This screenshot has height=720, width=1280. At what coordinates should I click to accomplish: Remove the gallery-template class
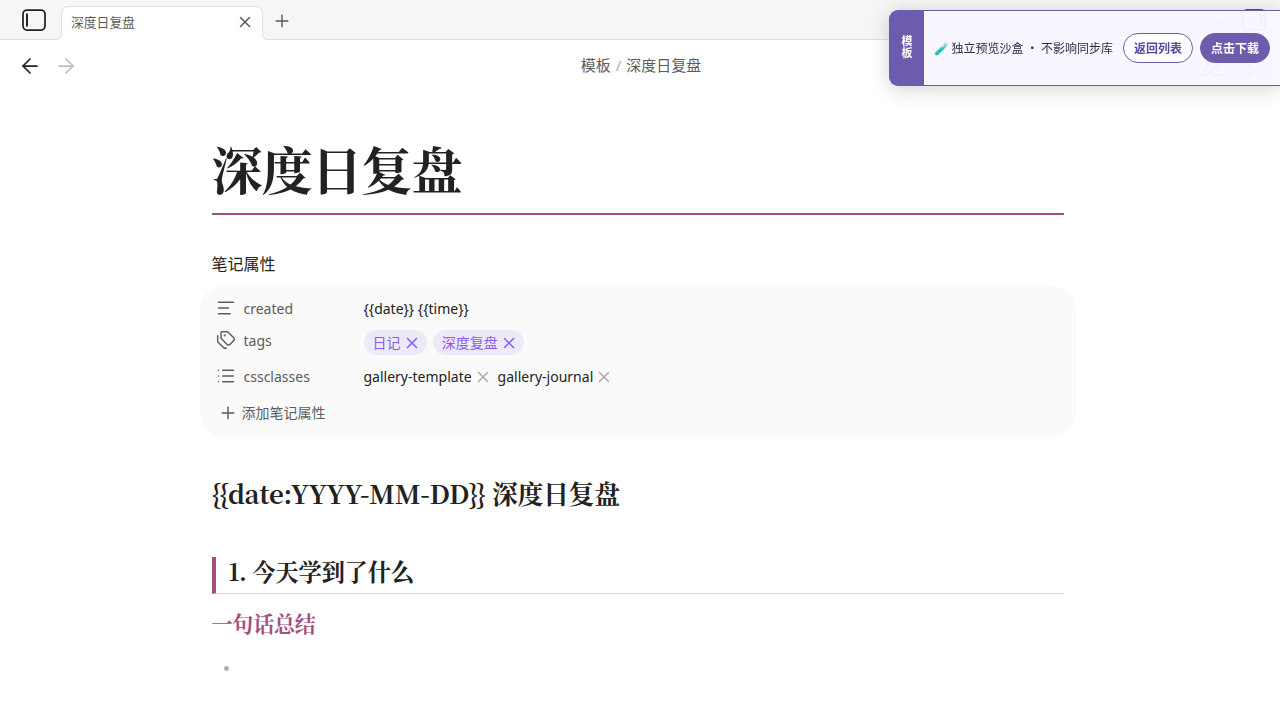pyautogui.click(x=483, y=377)
